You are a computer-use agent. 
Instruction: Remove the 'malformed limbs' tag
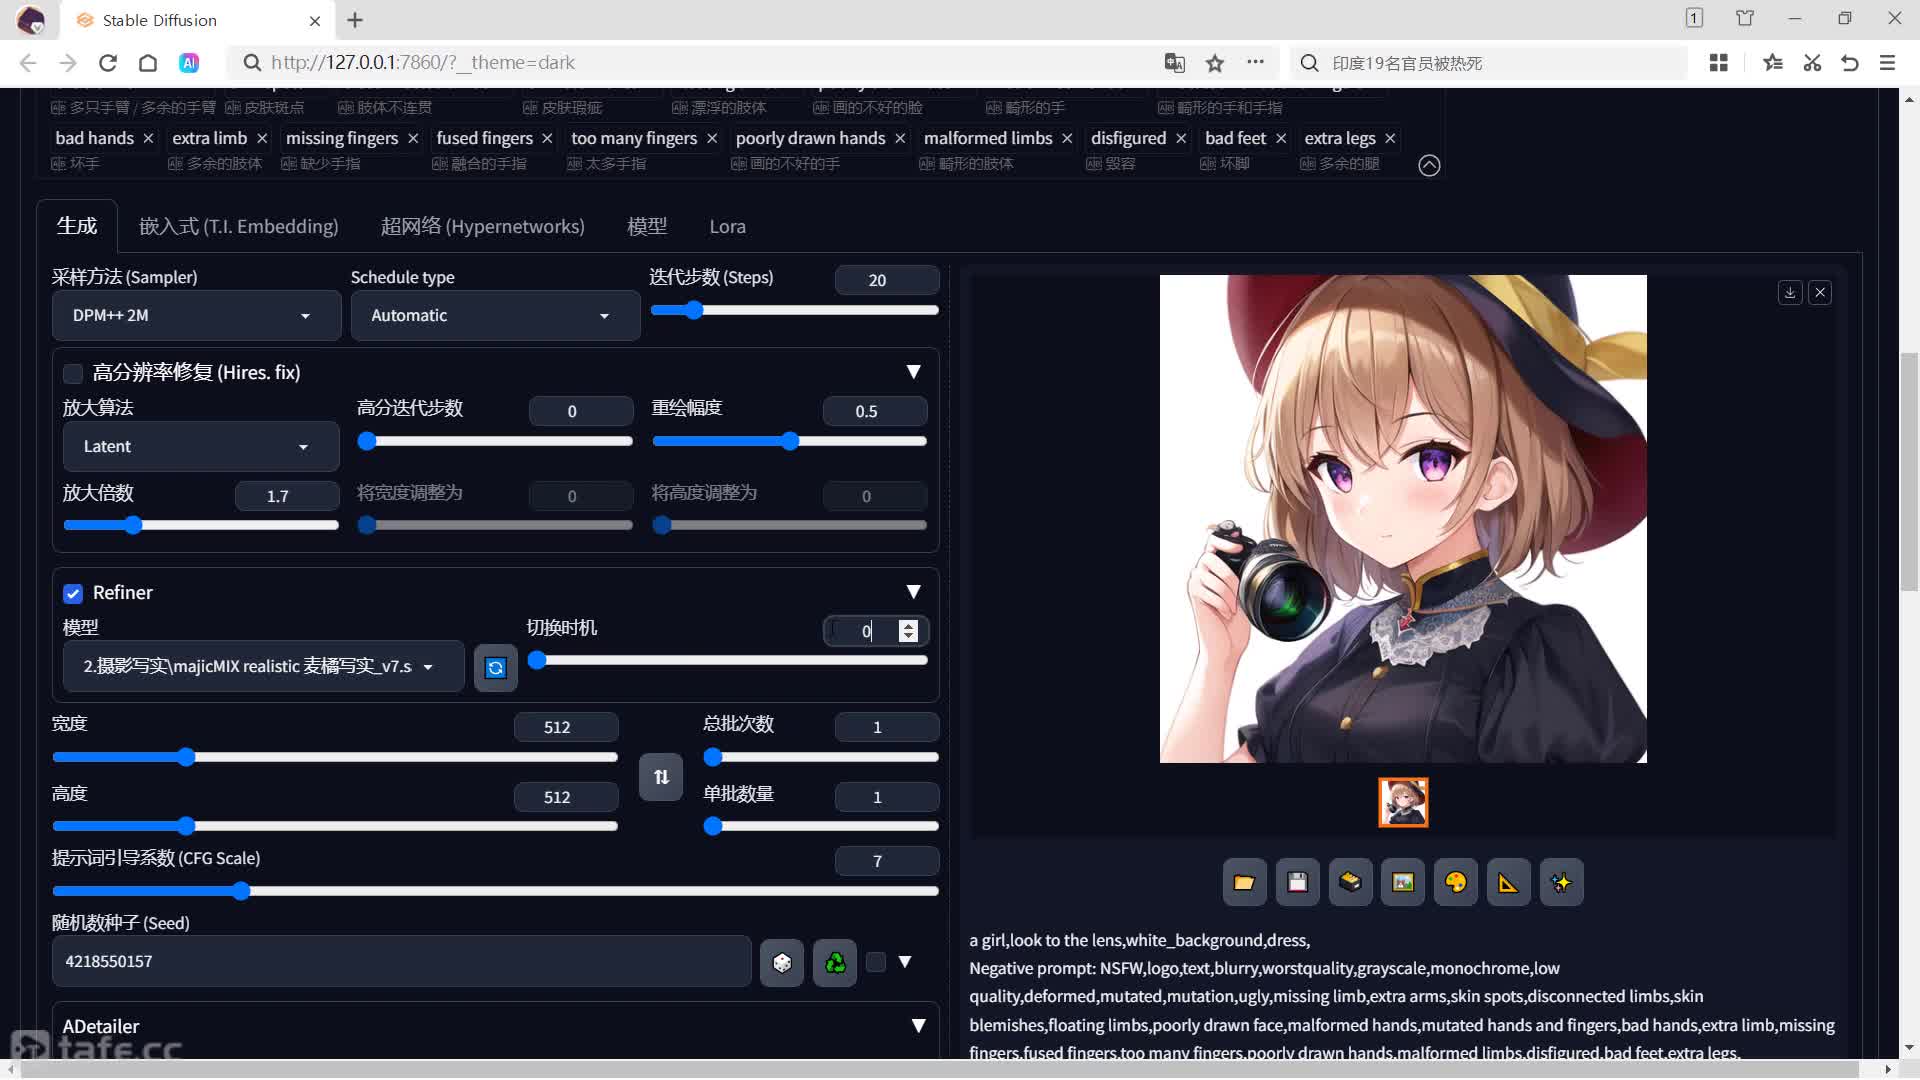coord(1067,138)
